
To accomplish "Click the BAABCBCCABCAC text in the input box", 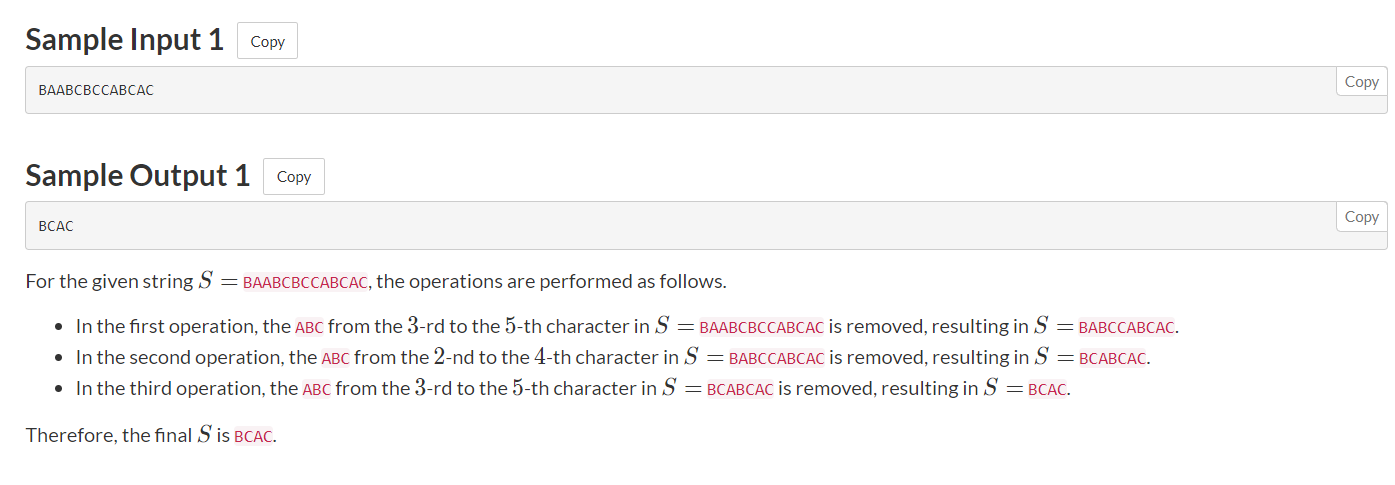I will pos(96,90).
